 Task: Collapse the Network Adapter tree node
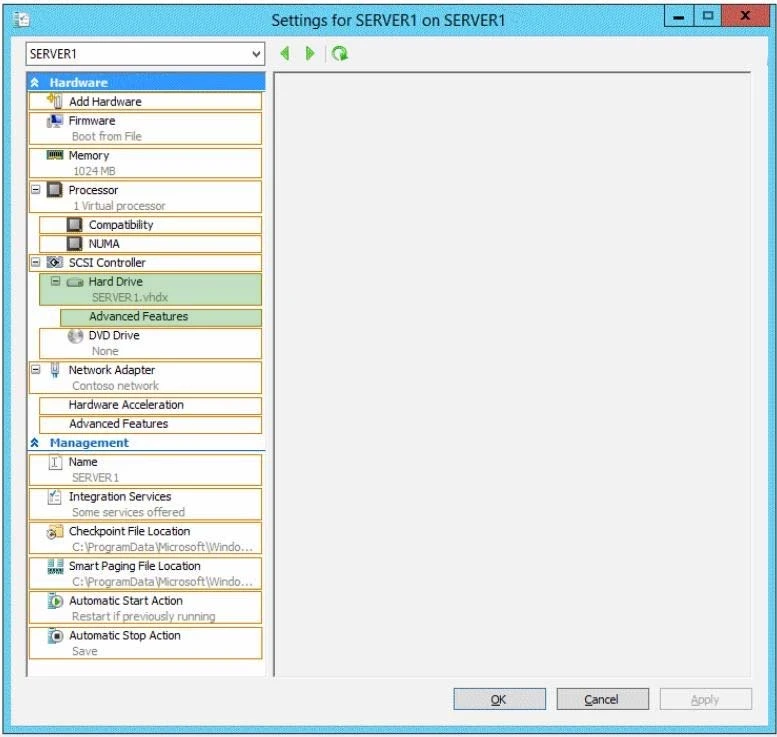(x=36, y=370)
